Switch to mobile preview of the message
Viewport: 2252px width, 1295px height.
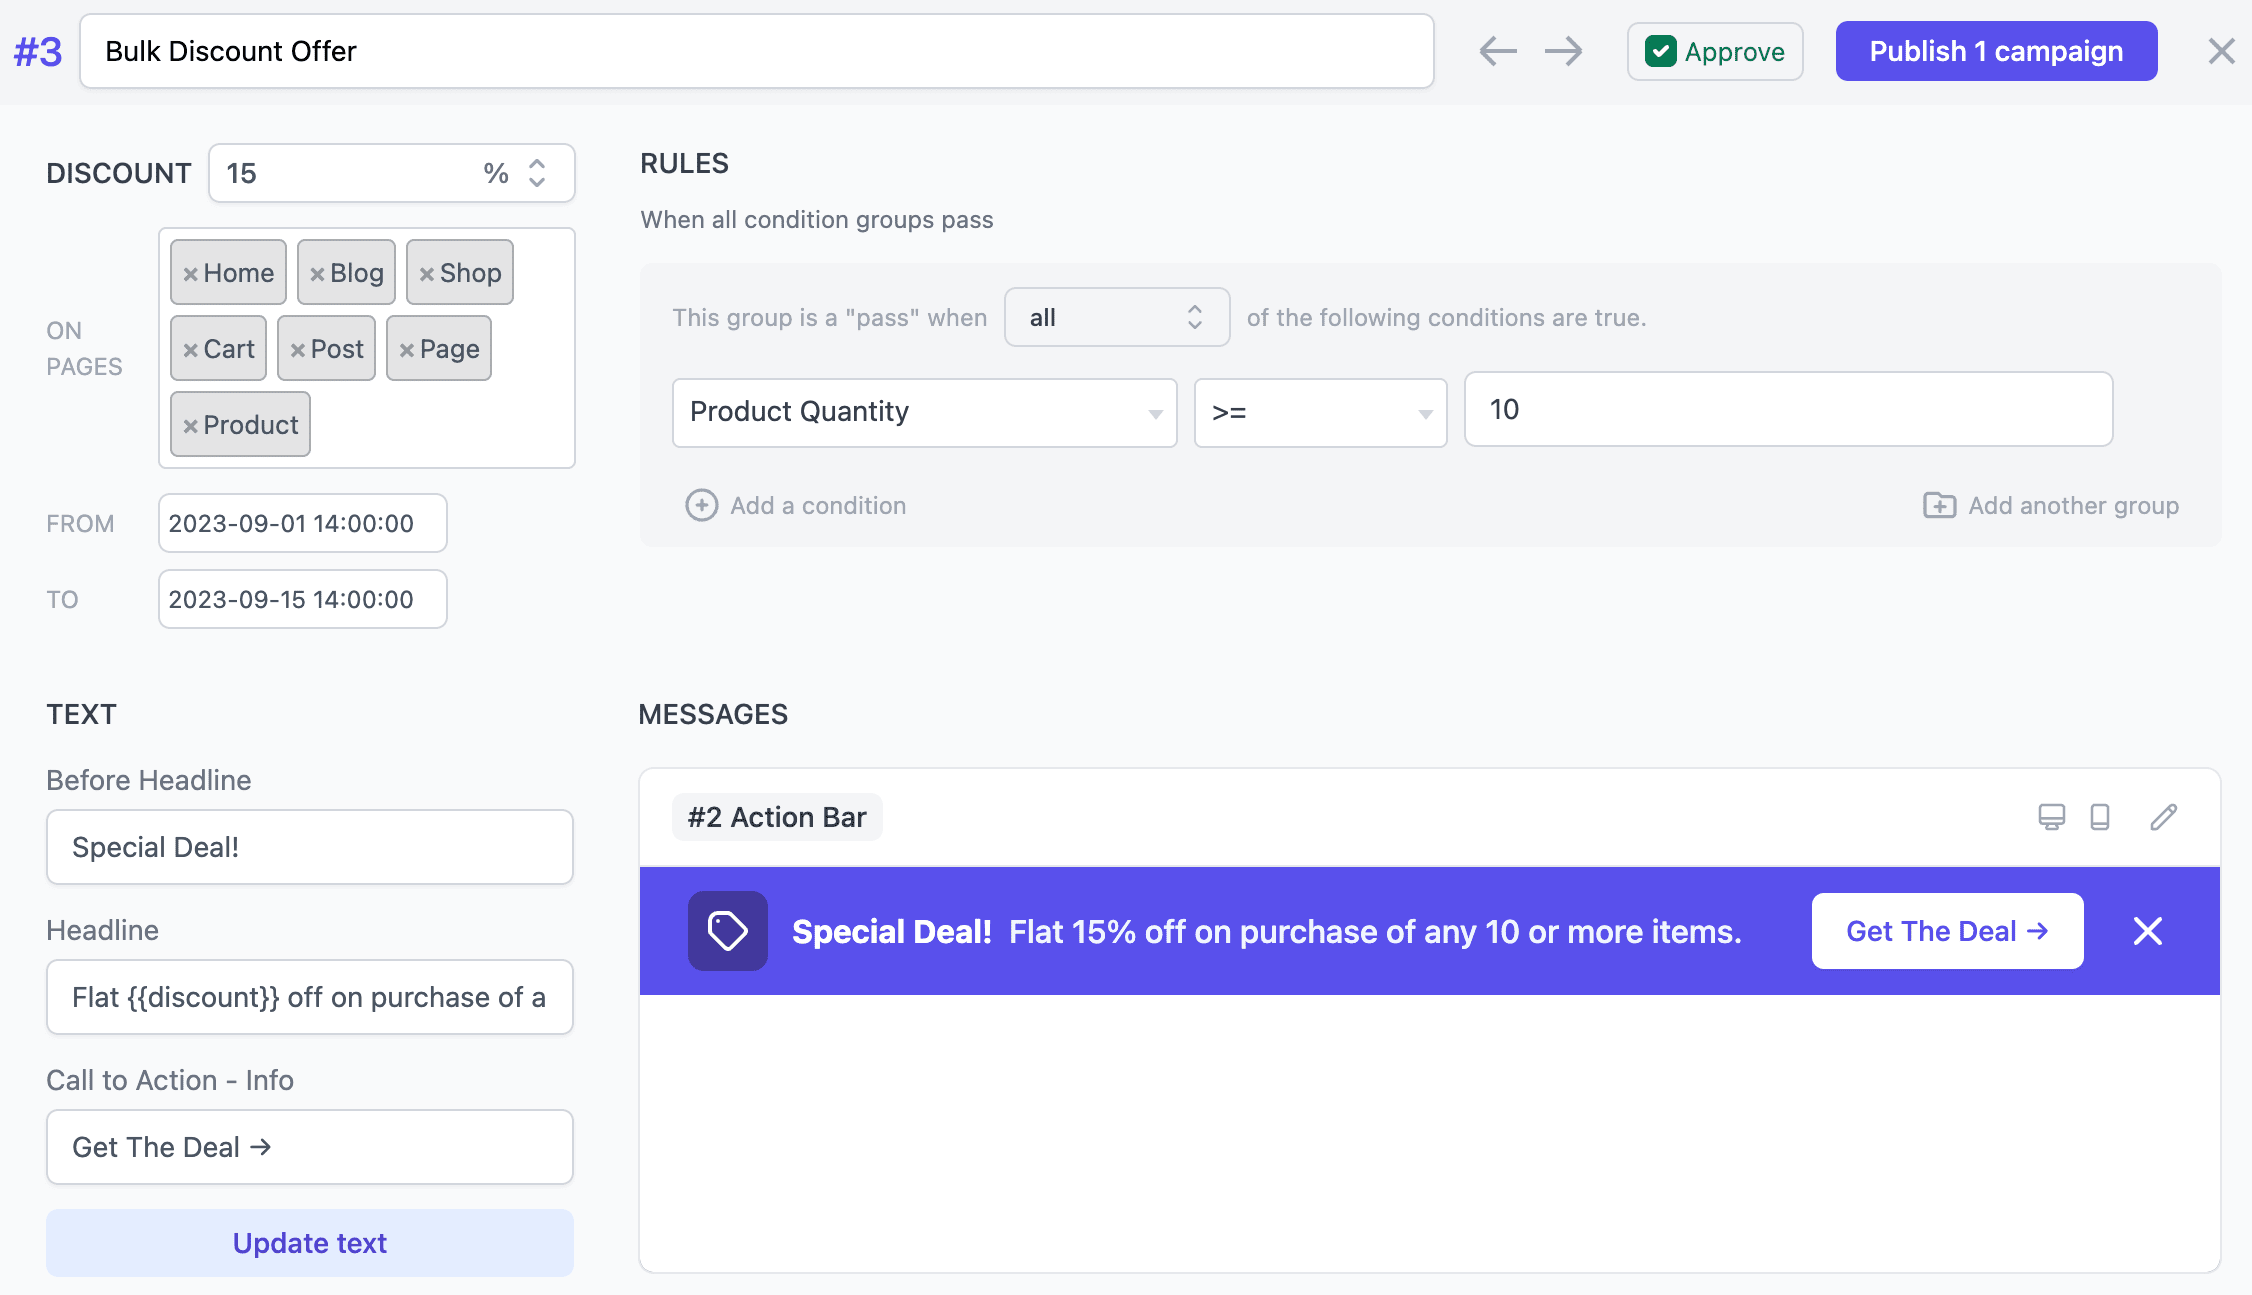tap(2099, 817)
